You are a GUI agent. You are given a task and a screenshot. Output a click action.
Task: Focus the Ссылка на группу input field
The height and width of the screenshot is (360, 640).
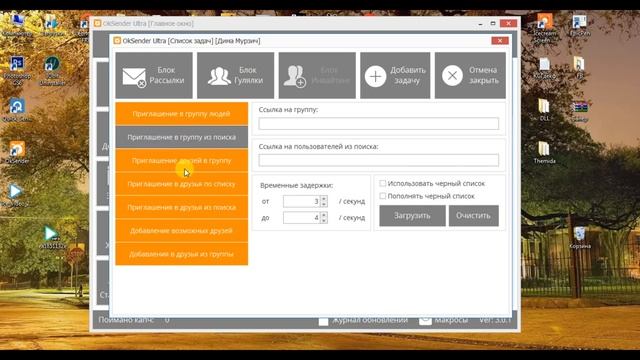(x=378, y=124)
